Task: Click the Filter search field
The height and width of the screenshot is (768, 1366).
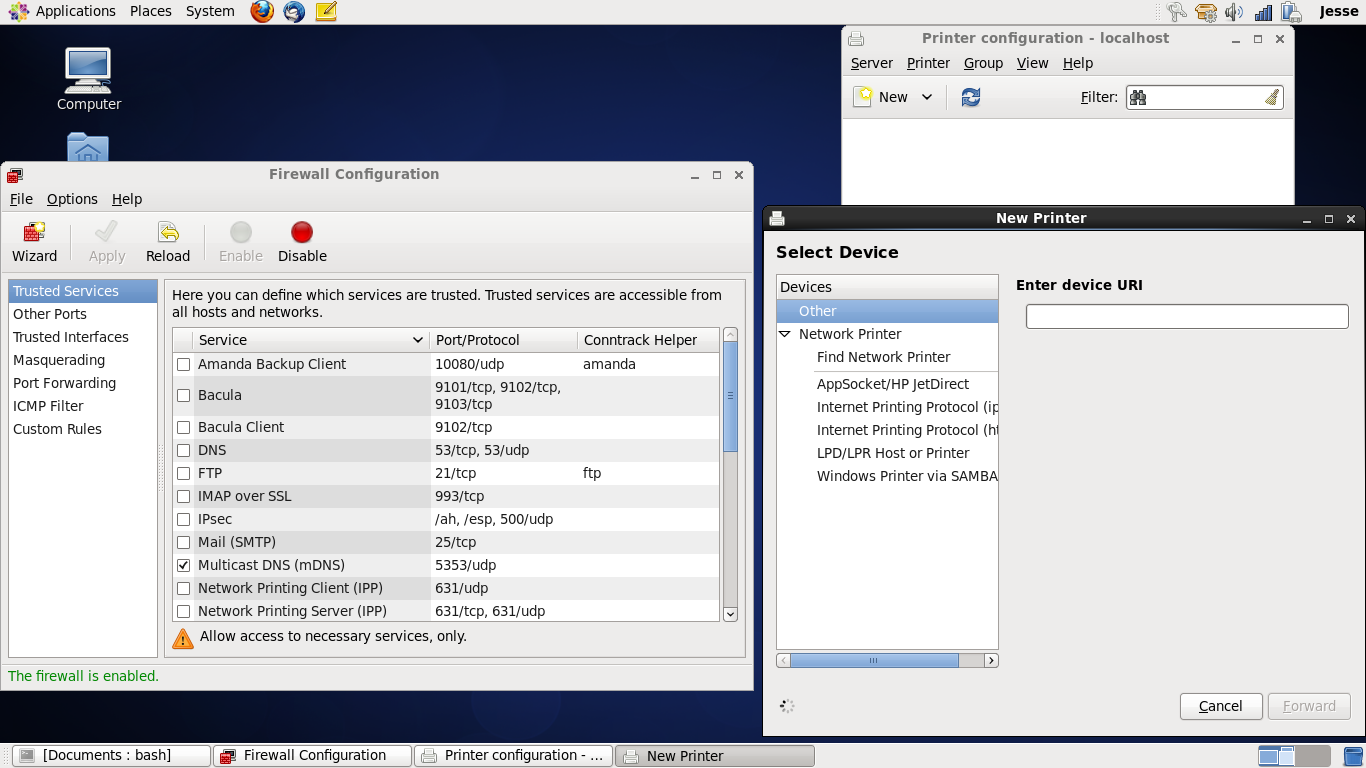Action: 1204,97
